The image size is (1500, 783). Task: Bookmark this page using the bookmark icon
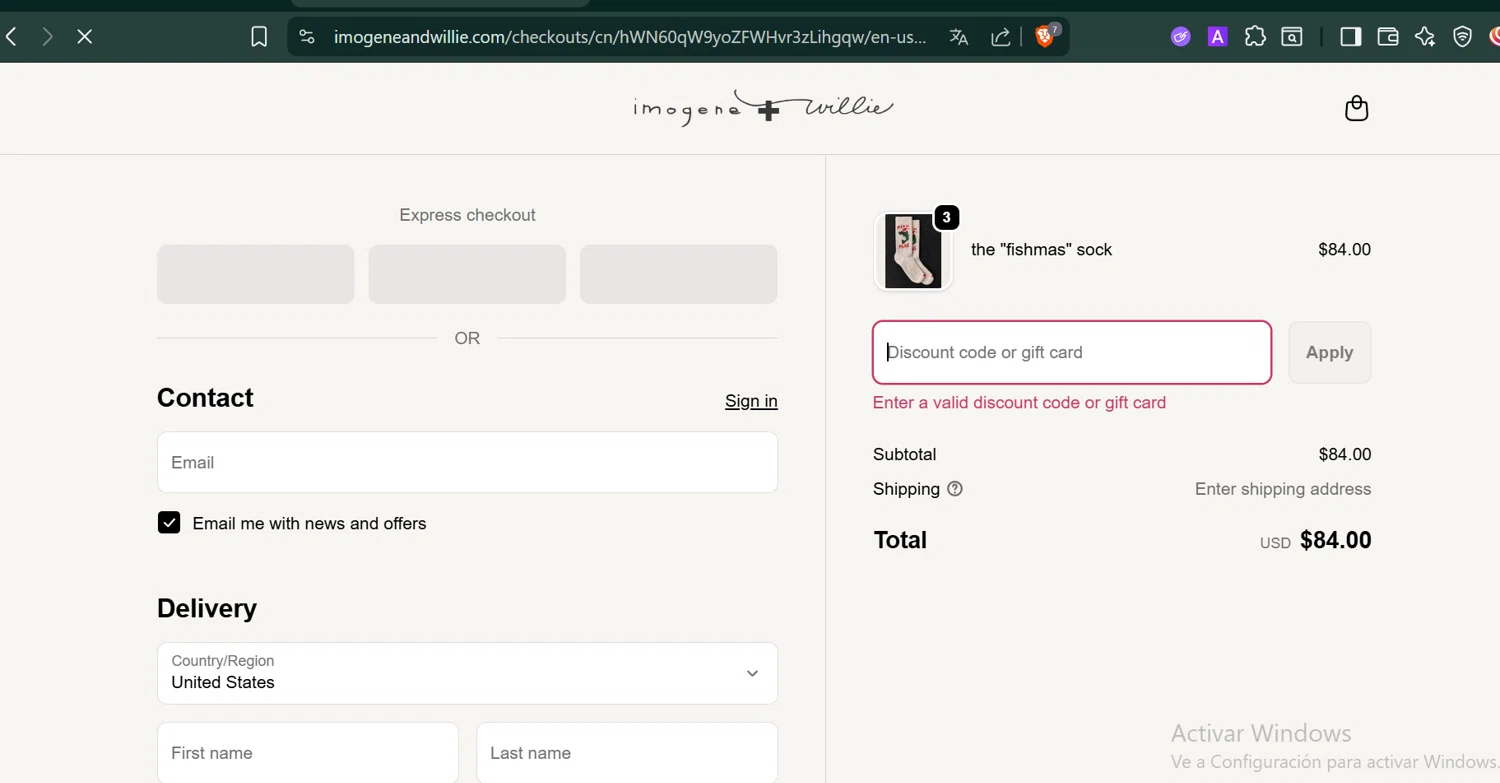click(x=259, y=37)
